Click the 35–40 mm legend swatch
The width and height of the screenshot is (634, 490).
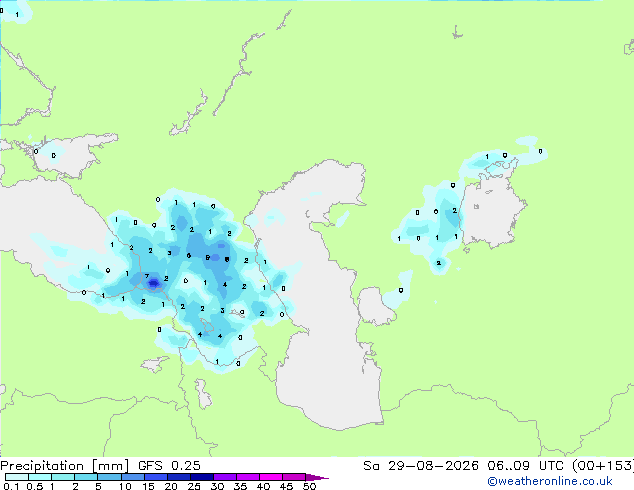tap(247, 477)
